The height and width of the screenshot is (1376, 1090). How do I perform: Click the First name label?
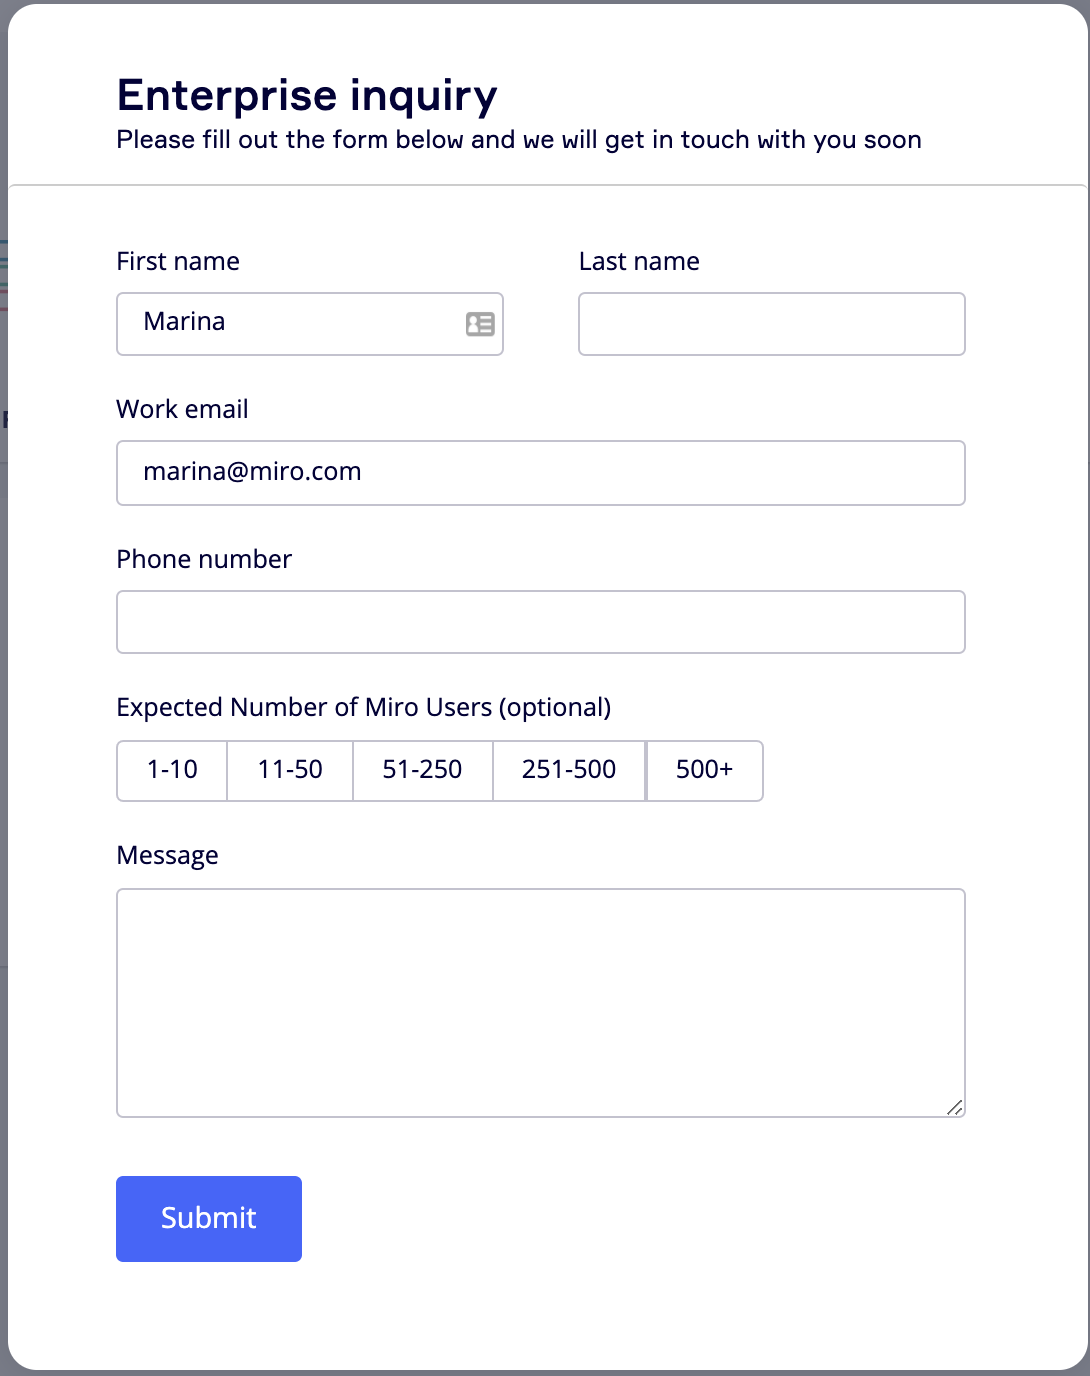pos(178,262)
